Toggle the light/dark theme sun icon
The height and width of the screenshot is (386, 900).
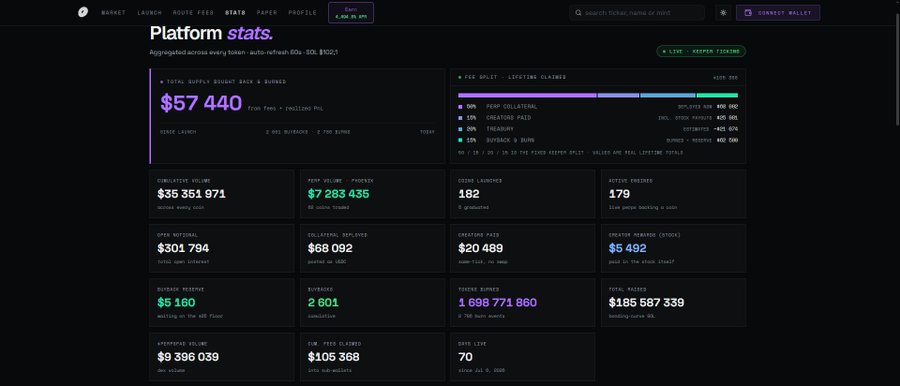[723, 13]
